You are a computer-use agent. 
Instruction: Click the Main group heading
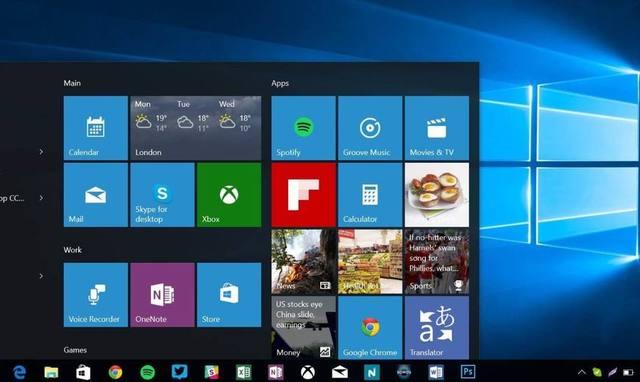[72, 83]
